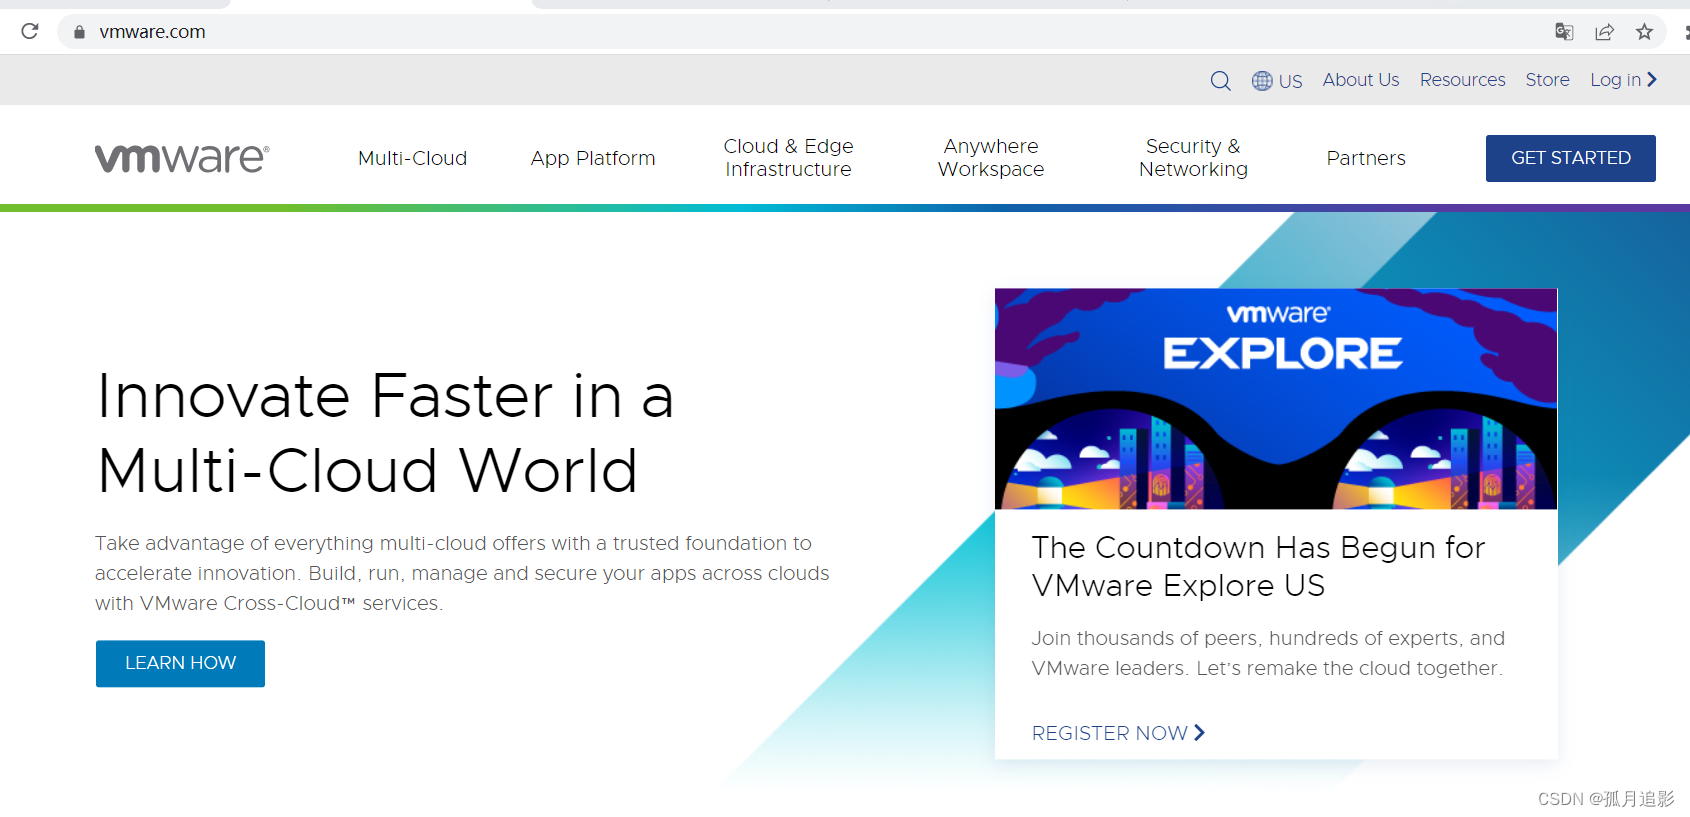Open the Security & Networking menu
Viewport: 1690px width, 817px height.
click(1193, 158)
